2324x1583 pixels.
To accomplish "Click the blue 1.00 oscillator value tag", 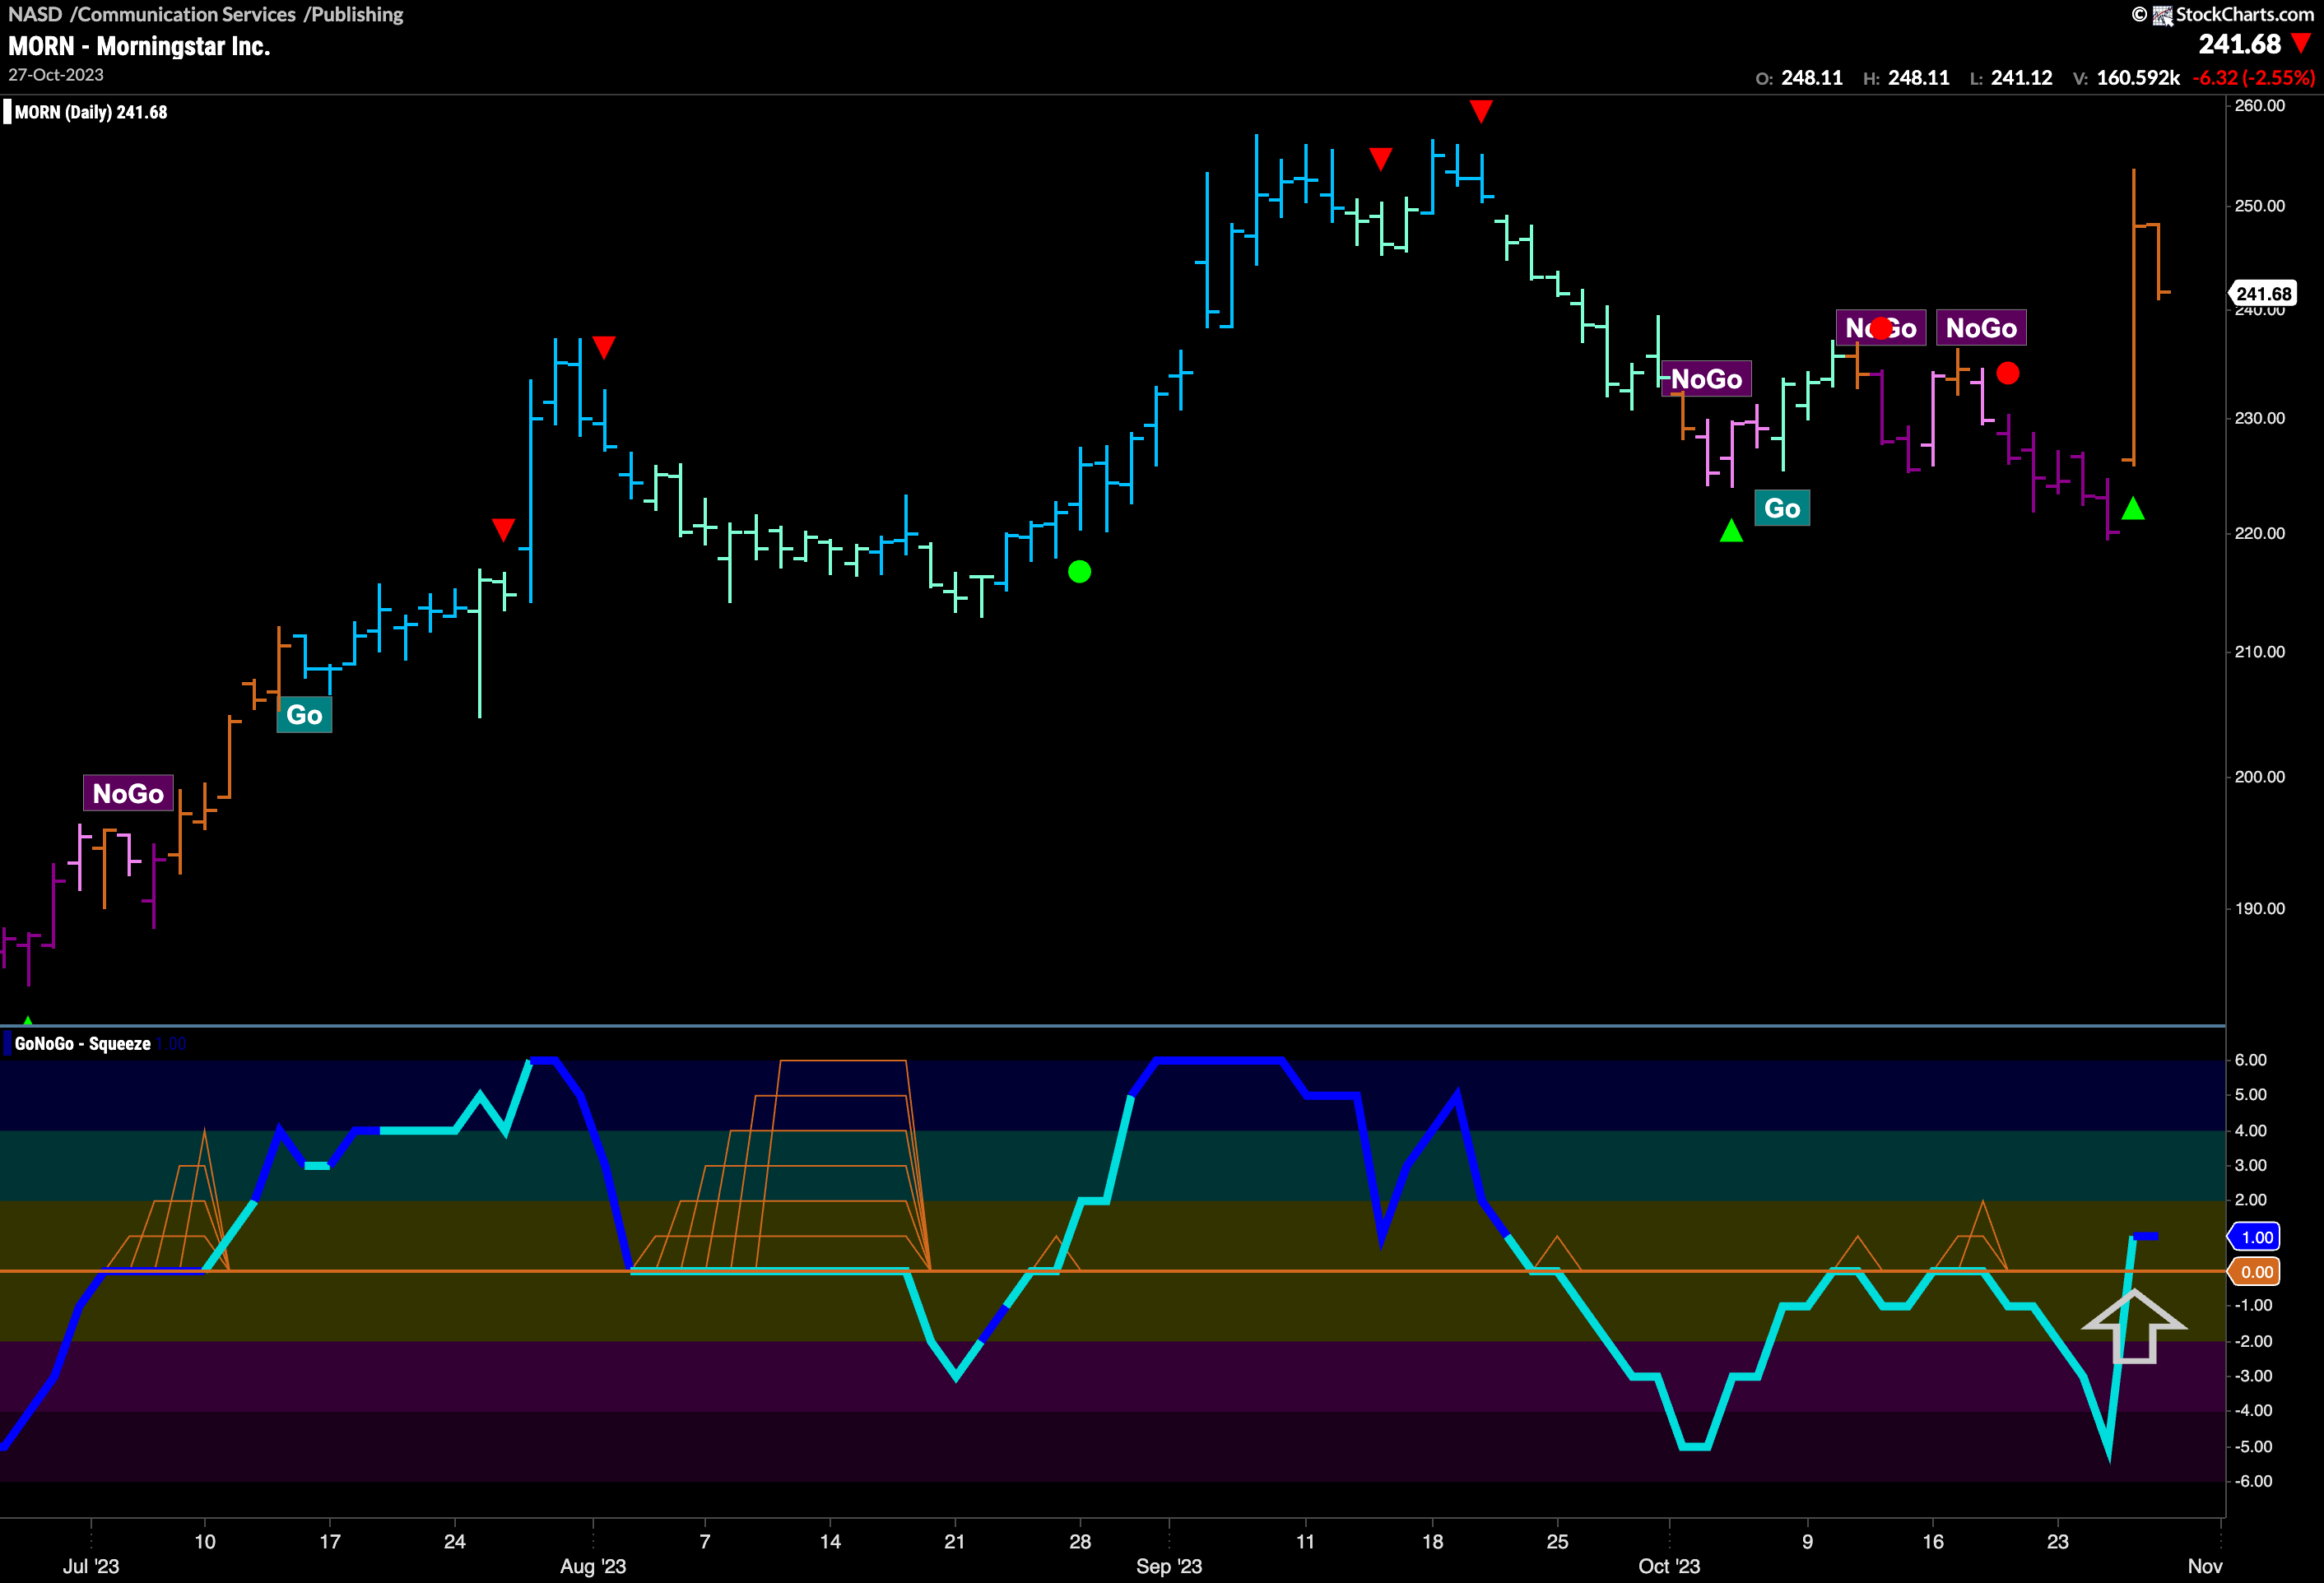I will [x=2254, y=1237].
